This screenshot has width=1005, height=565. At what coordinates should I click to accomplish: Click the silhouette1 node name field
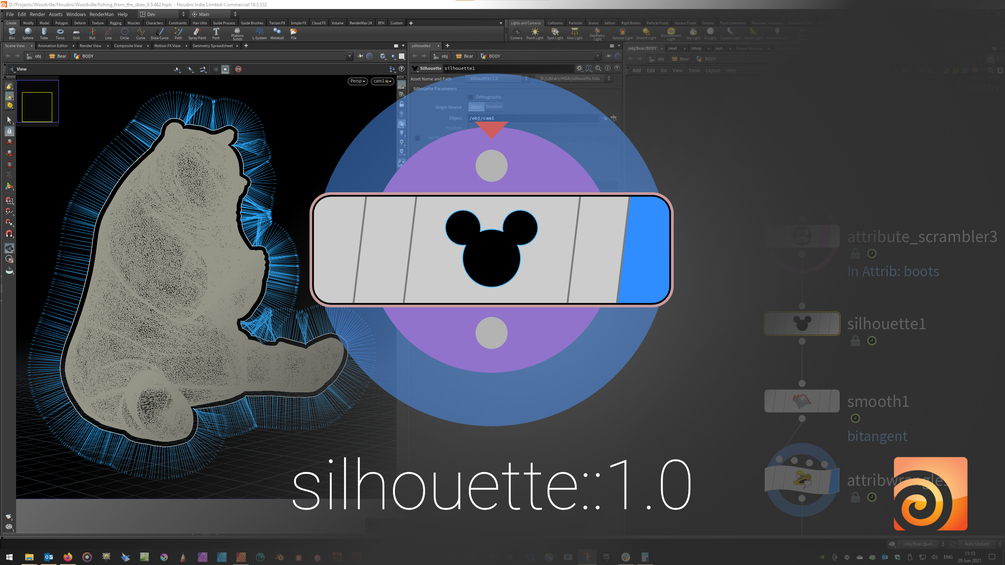pyautogui.click(x=509, y=68)
